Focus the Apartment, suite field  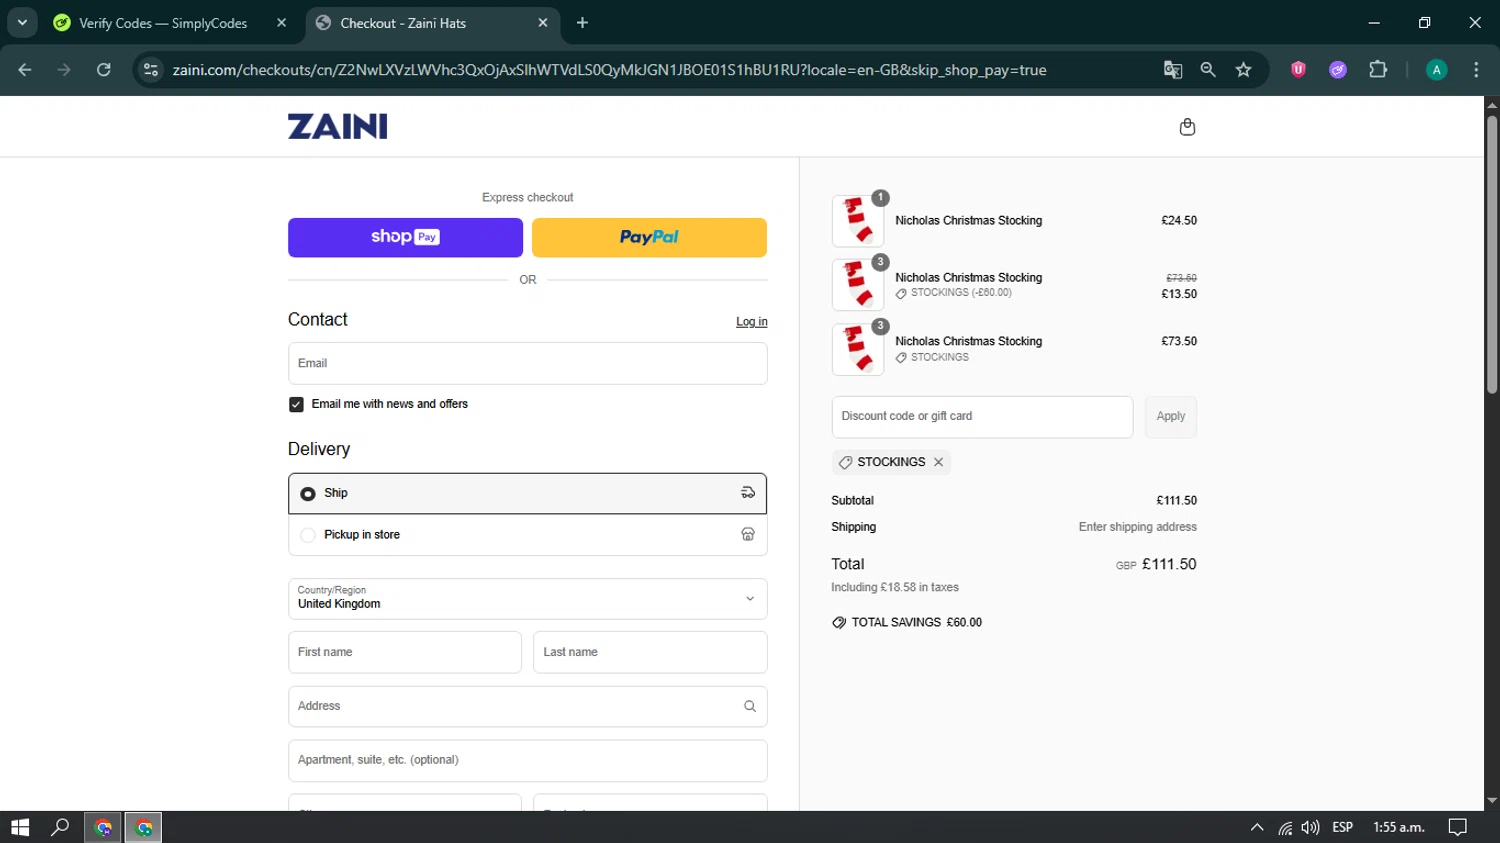click(x=527, y=760)
